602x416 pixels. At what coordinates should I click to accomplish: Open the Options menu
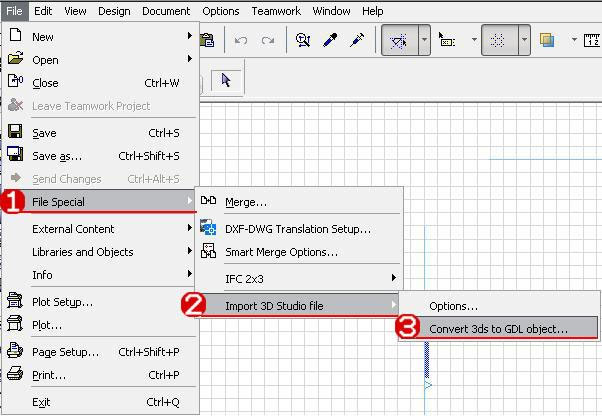coord(221,11)
